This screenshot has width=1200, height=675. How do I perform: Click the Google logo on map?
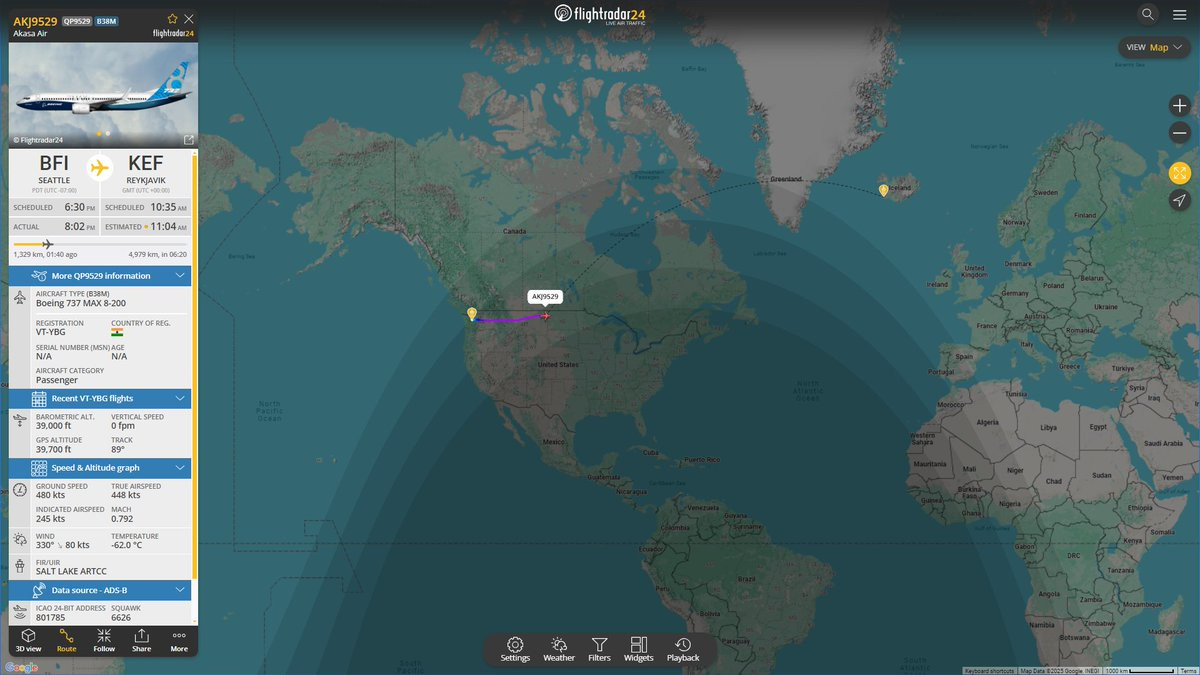coord(21,667)
